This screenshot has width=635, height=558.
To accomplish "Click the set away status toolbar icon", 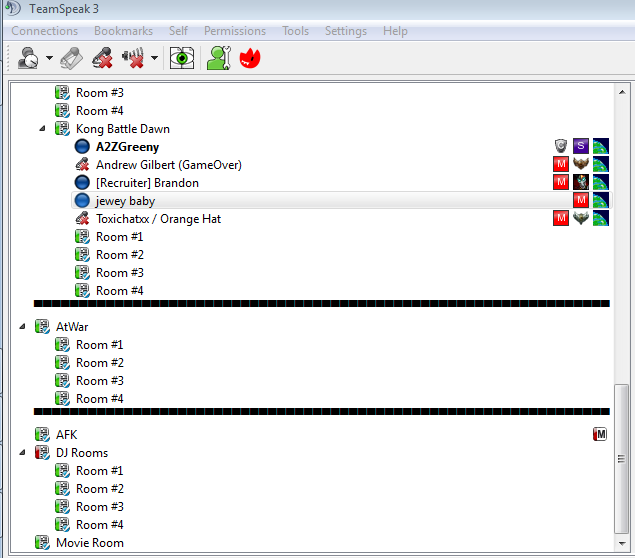I will pos(28,58).
